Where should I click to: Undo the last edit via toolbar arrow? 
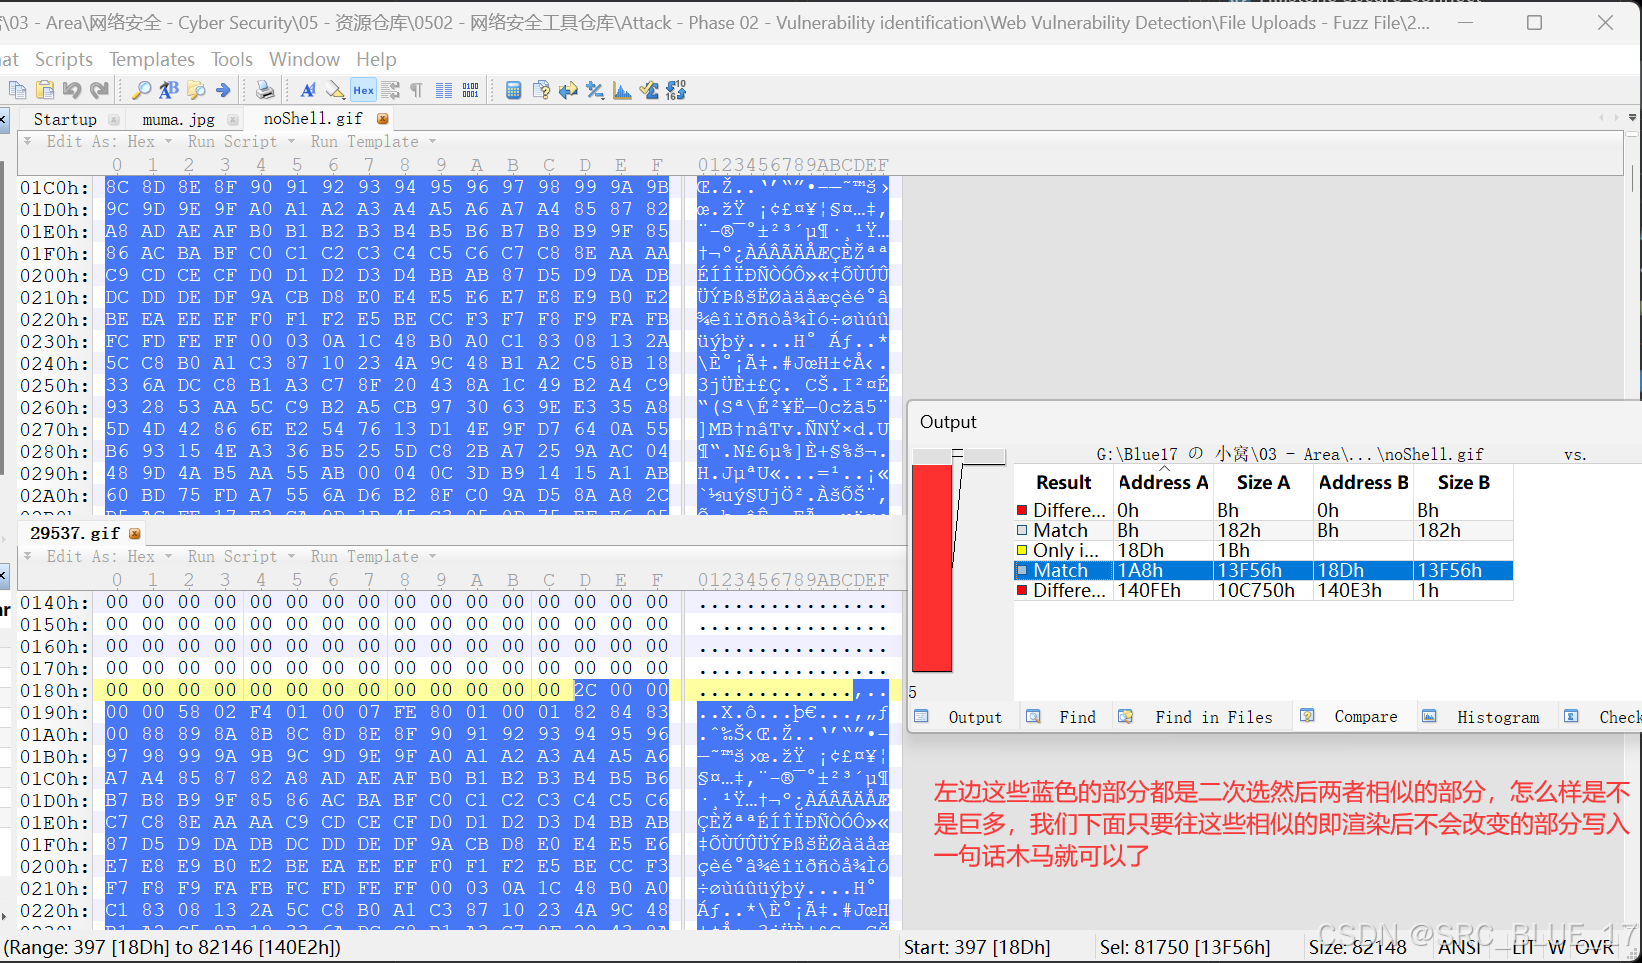point(72,90)
